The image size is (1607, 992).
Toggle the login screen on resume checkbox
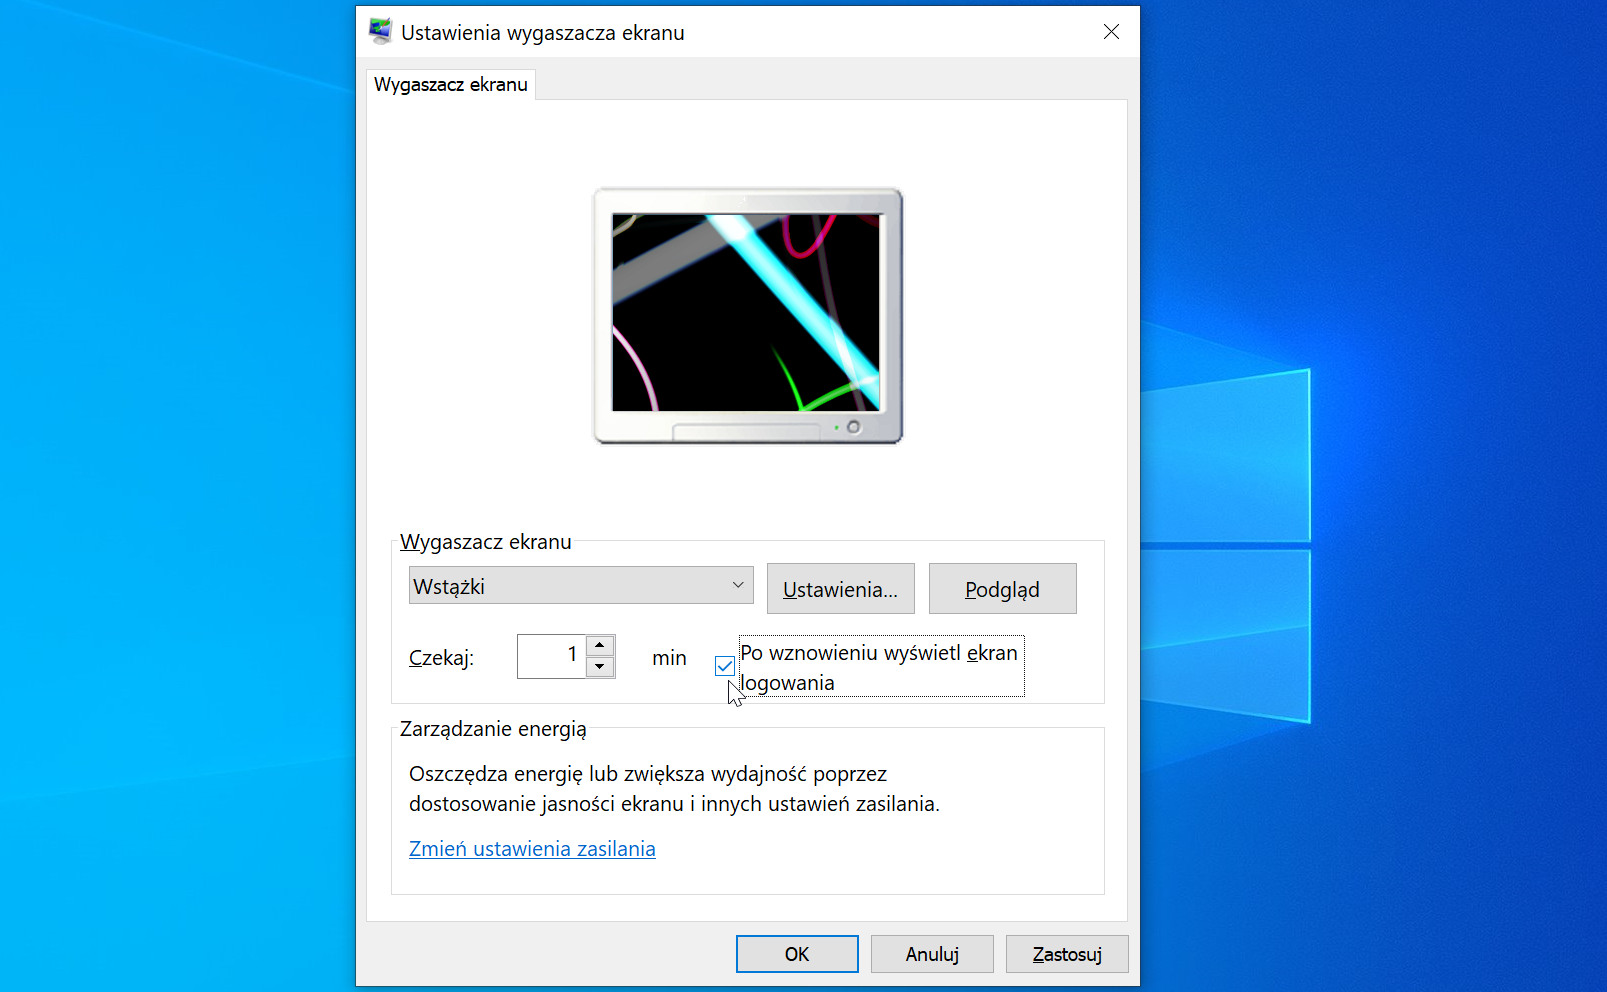point(725,666)
